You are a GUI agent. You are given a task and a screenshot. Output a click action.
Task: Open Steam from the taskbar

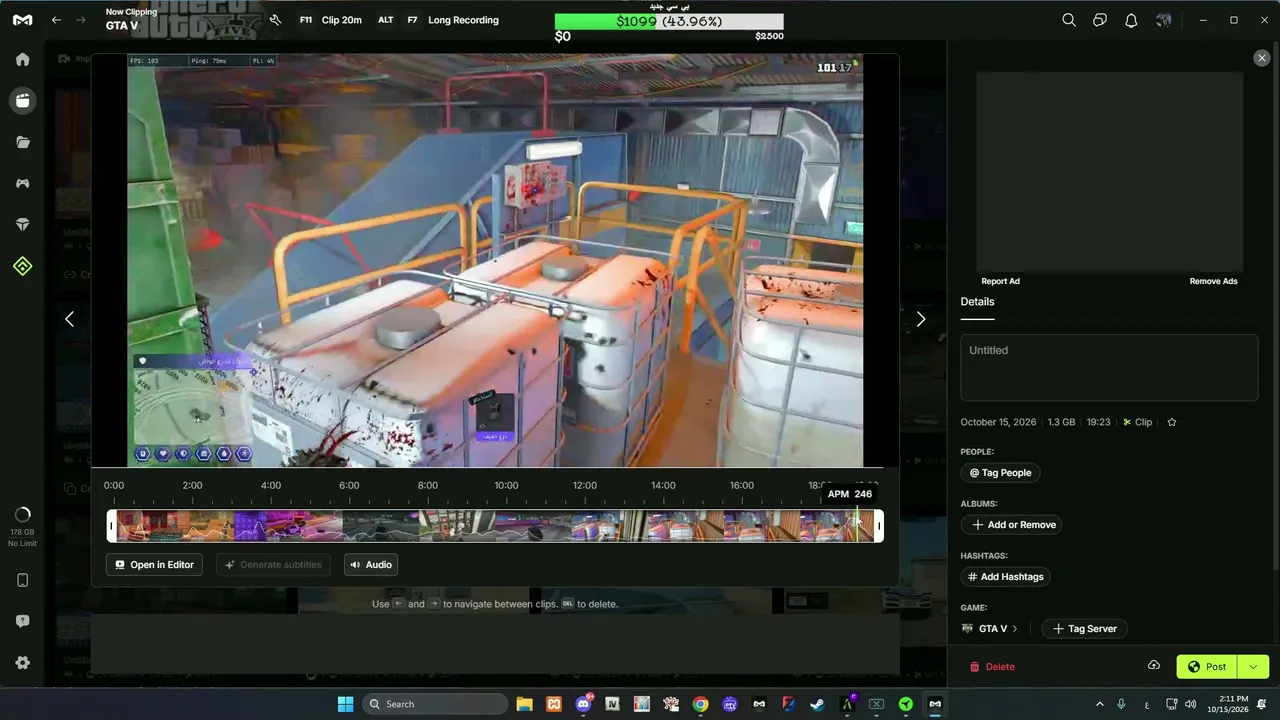[x=818, y=704]
